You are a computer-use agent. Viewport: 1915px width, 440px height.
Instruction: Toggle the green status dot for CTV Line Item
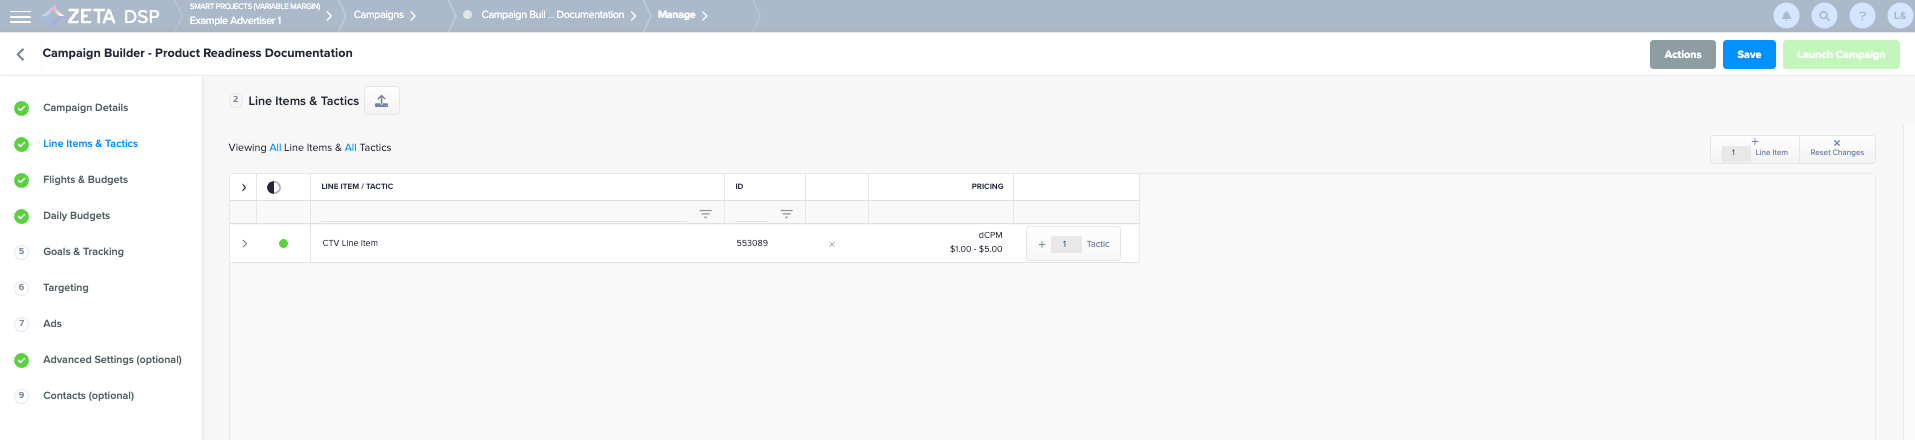(283, 243)
